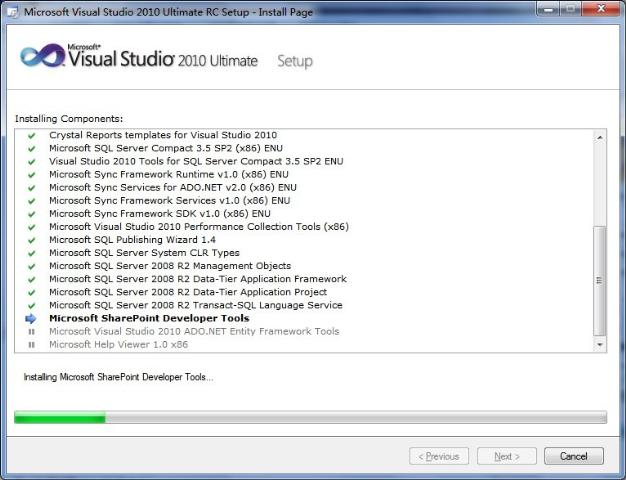Close the setup window with X
This screenshot has width=626, height=480.
601,9
